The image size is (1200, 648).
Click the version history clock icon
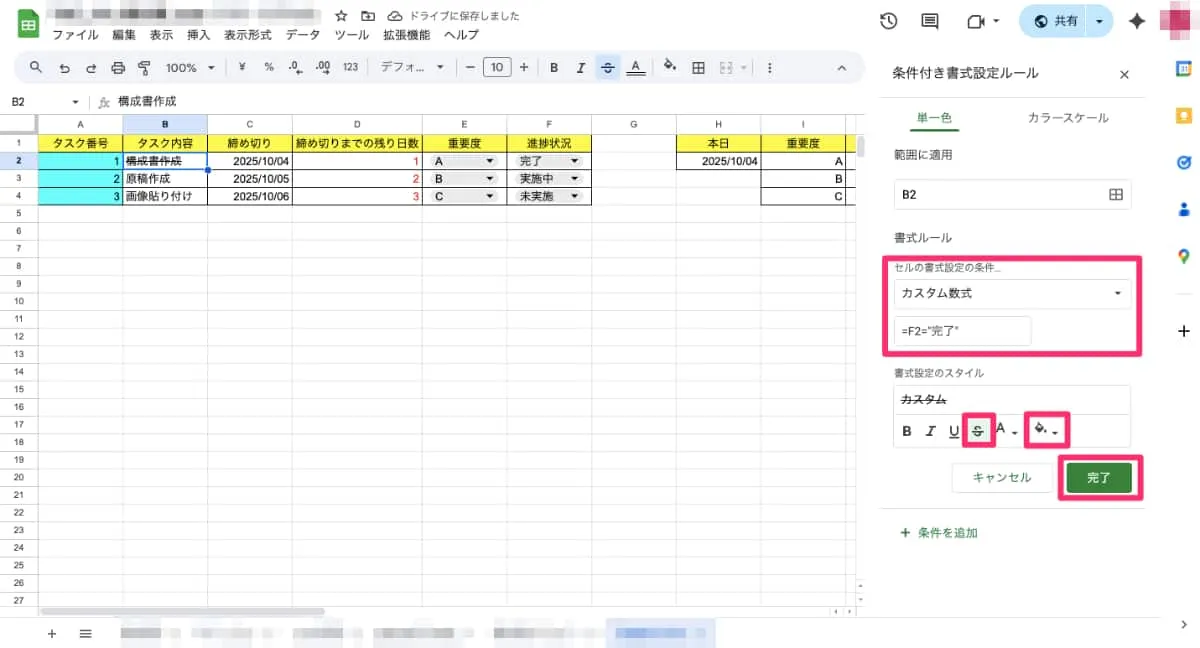[889, 20]
